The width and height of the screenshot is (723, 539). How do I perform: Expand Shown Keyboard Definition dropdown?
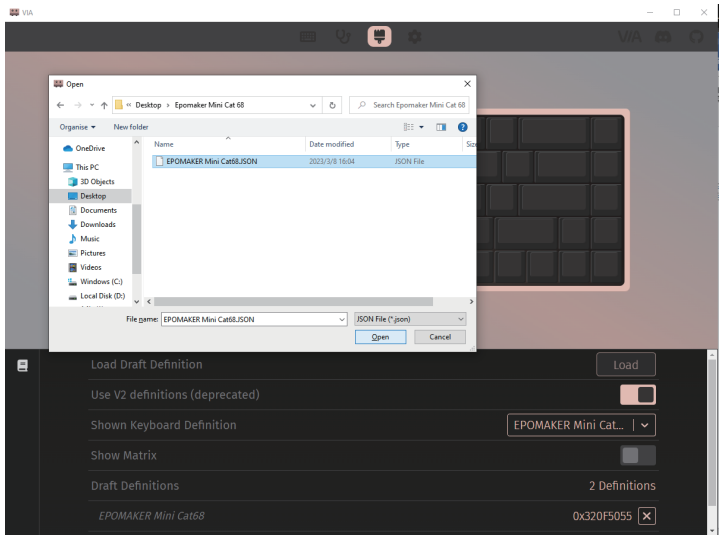coord(645,425)
